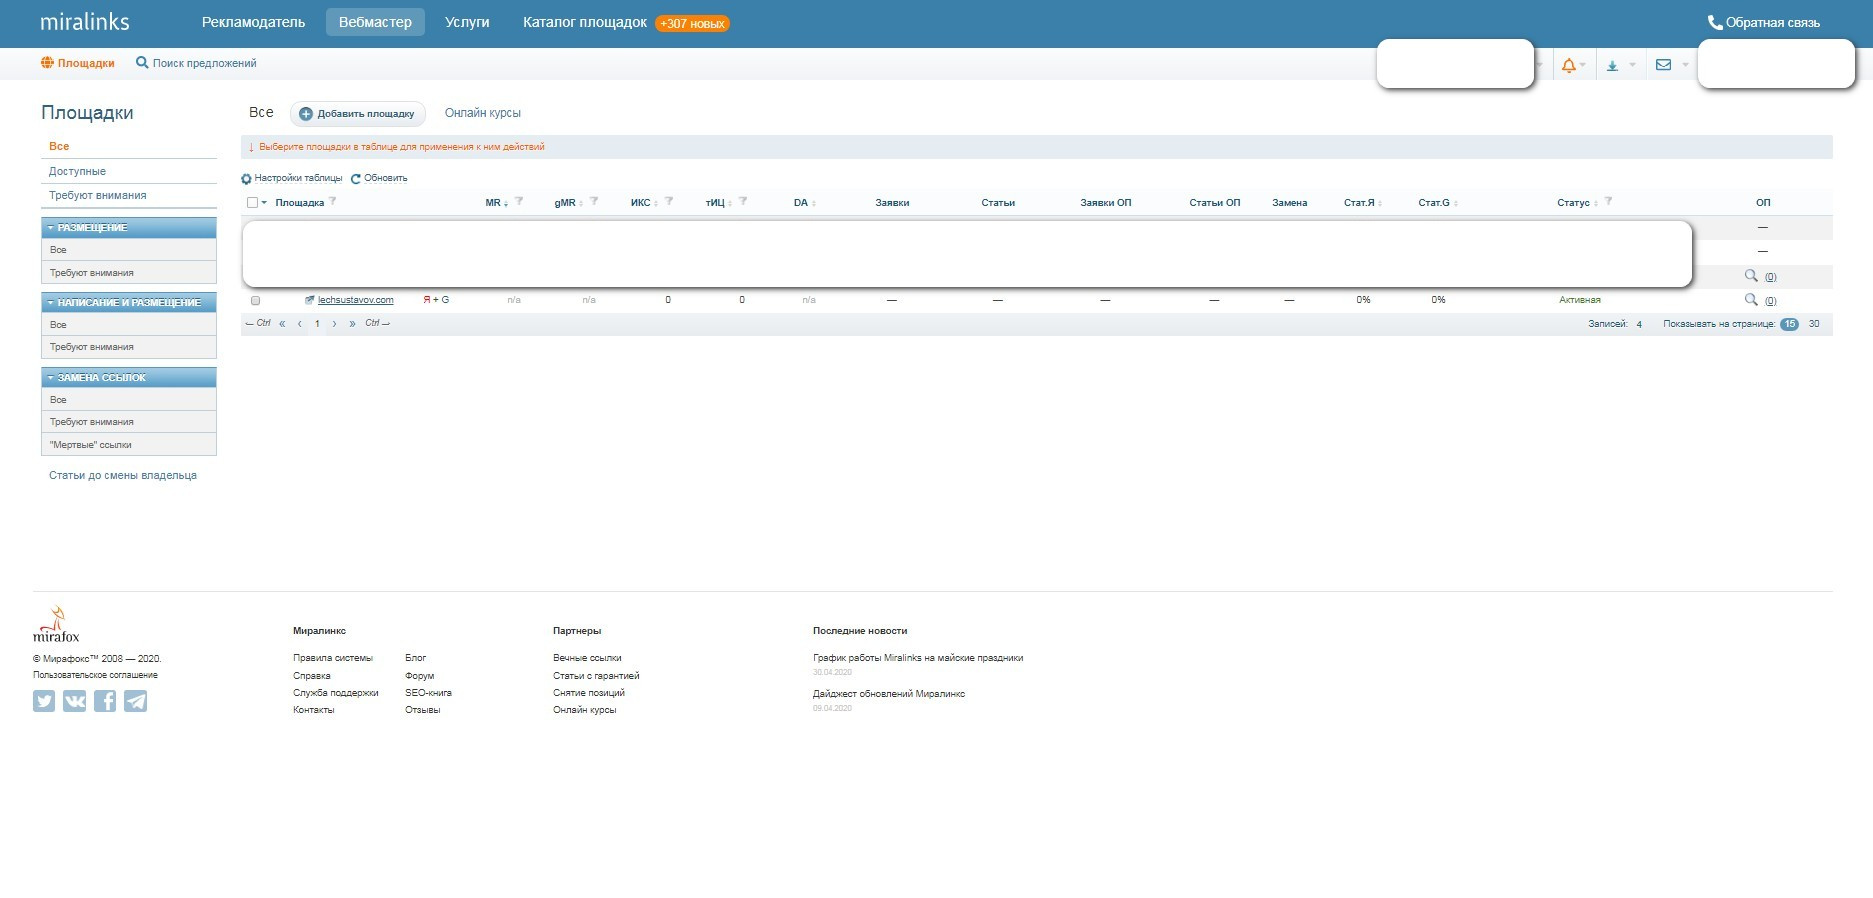Click the phone icon for Обратная связь
The width and height of the screenshot is (1873, 898).
coord(1714,22)
